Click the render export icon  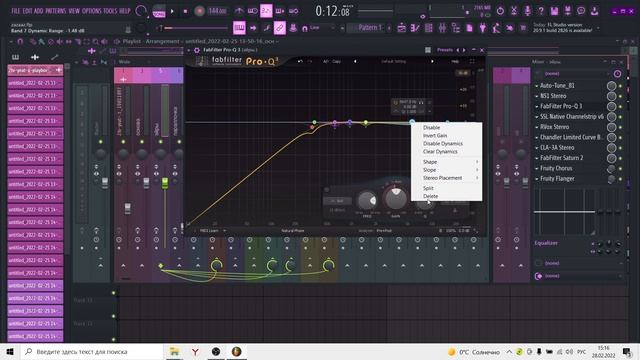click(568, 11)
